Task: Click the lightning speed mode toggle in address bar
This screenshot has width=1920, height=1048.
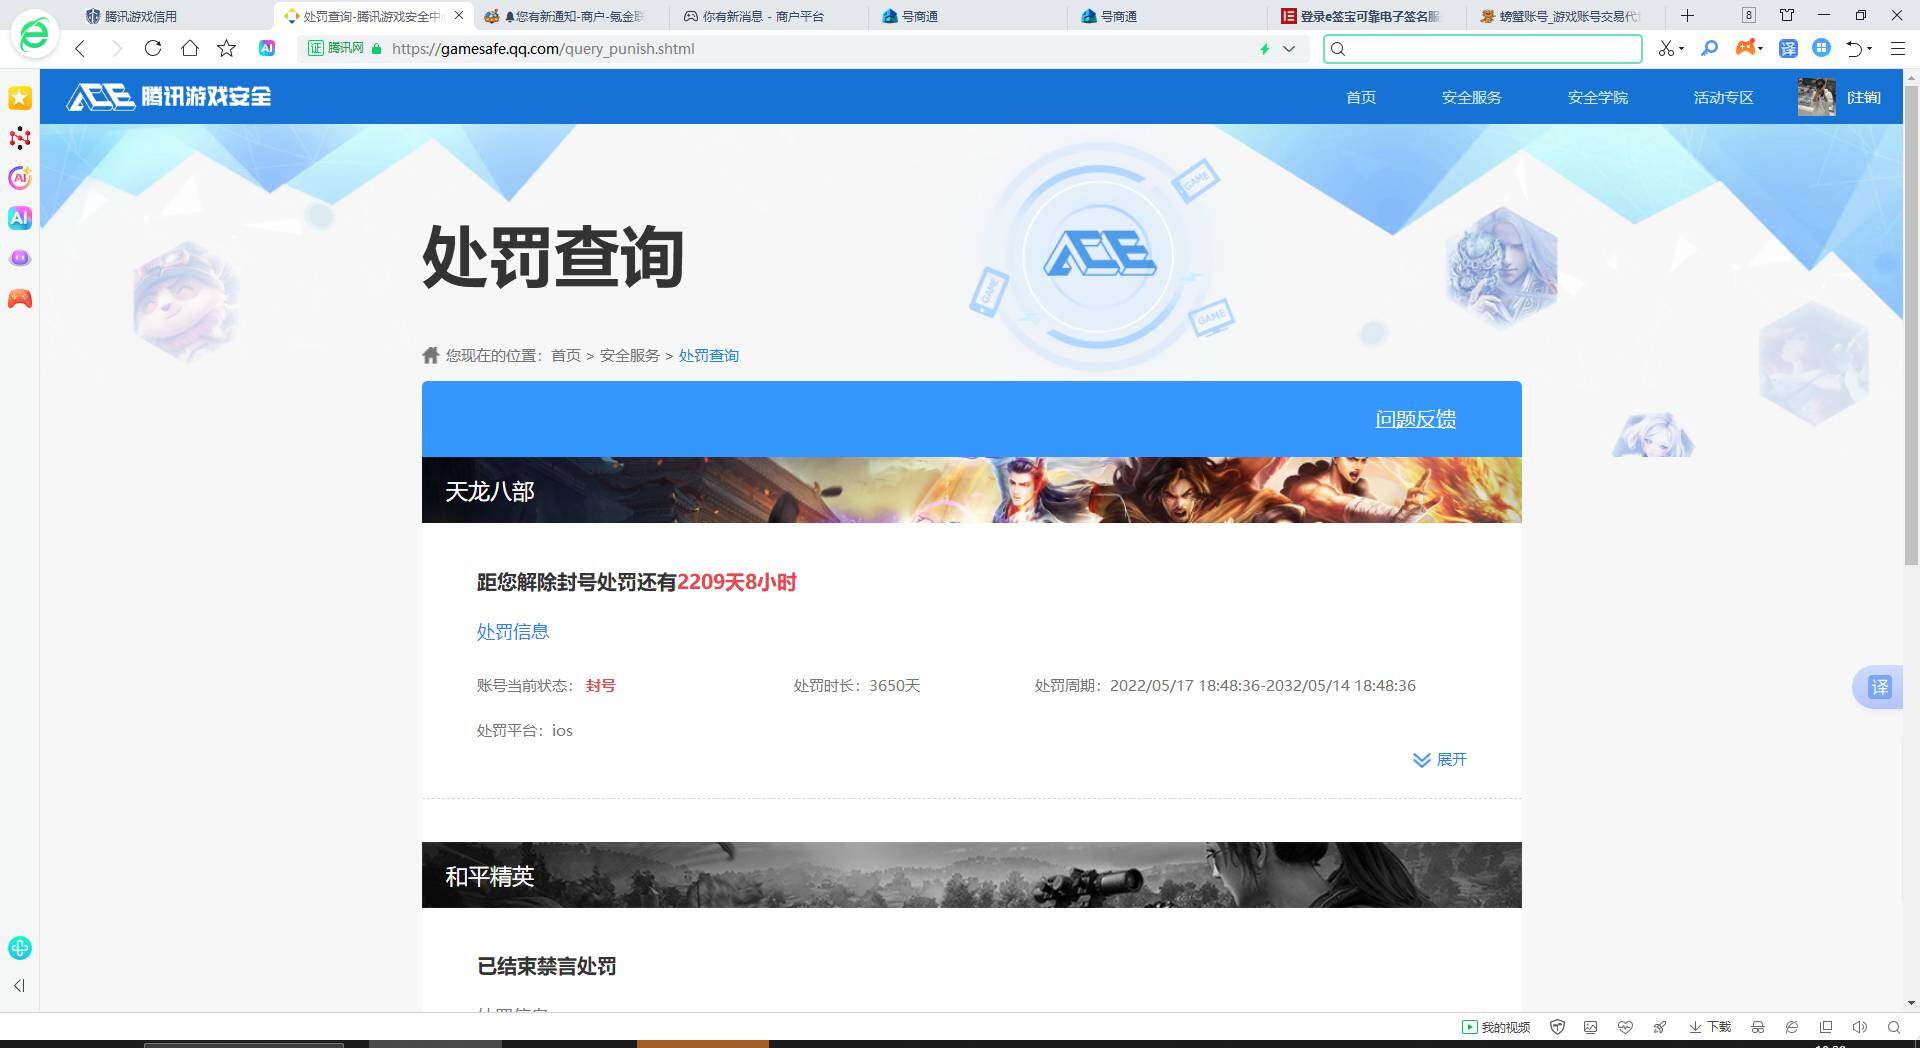Action: pos(1264,48)
